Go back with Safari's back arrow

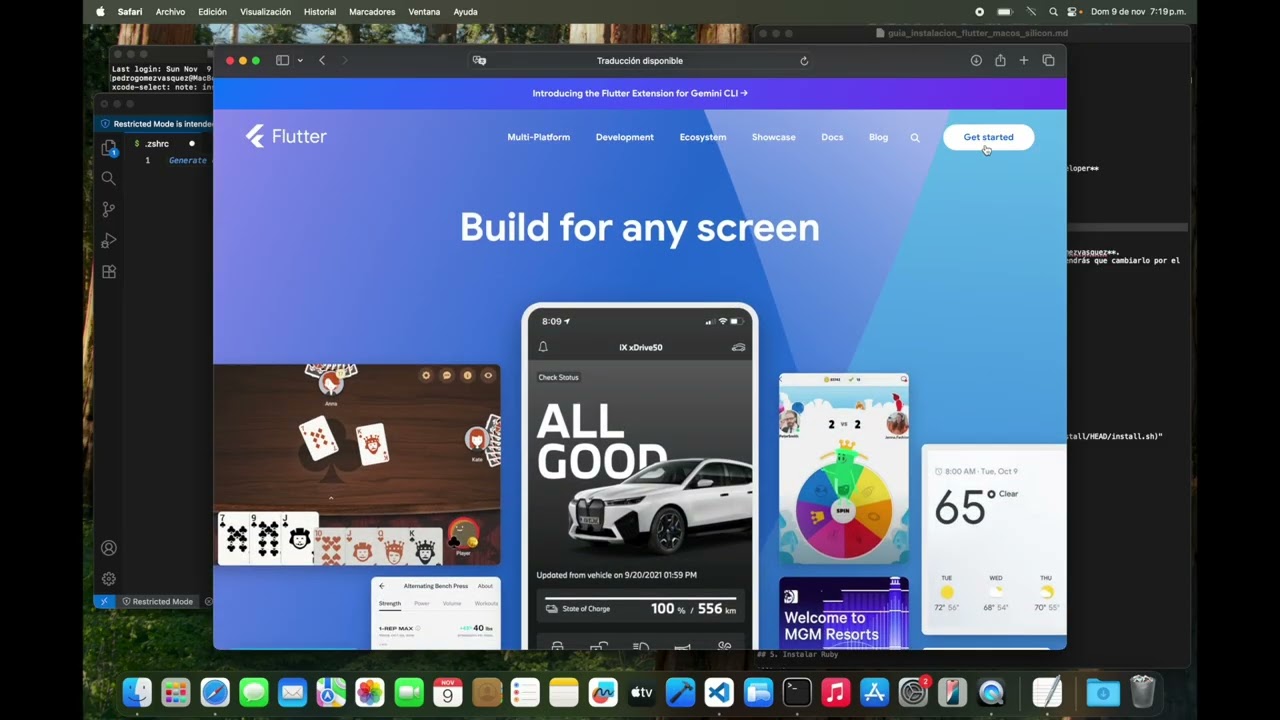(x=322, y=61)
